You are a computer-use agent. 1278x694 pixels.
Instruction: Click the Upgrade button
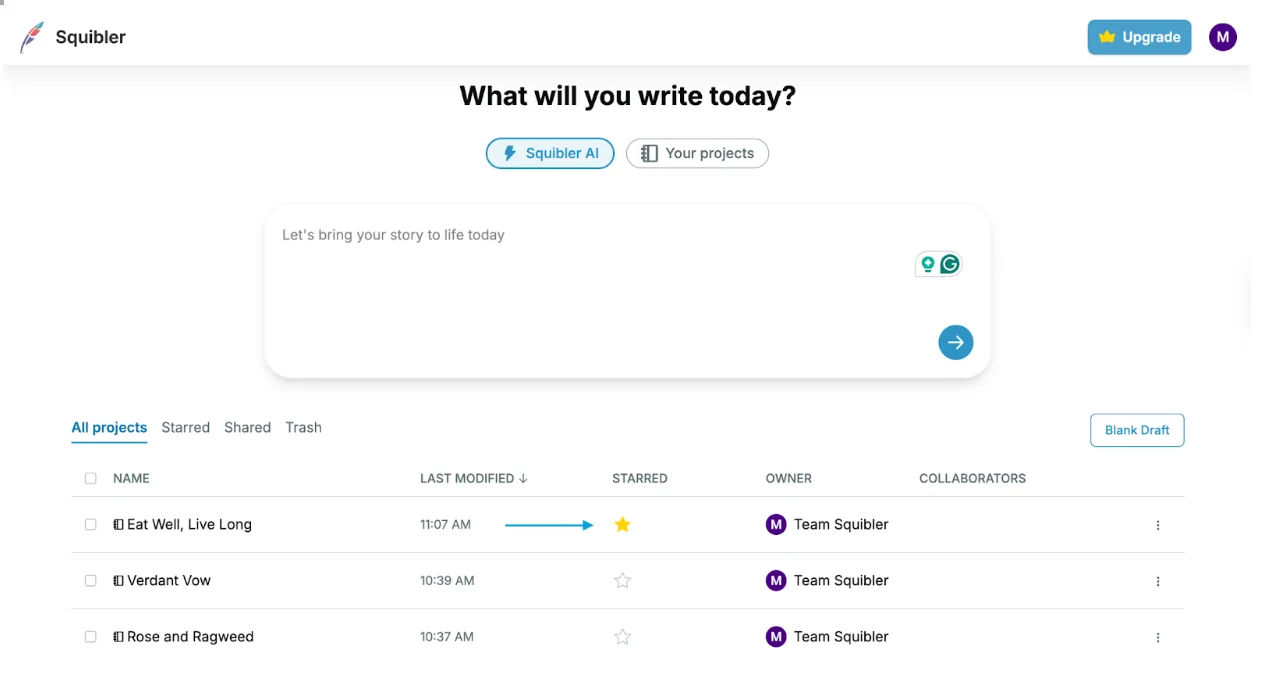1139,37
